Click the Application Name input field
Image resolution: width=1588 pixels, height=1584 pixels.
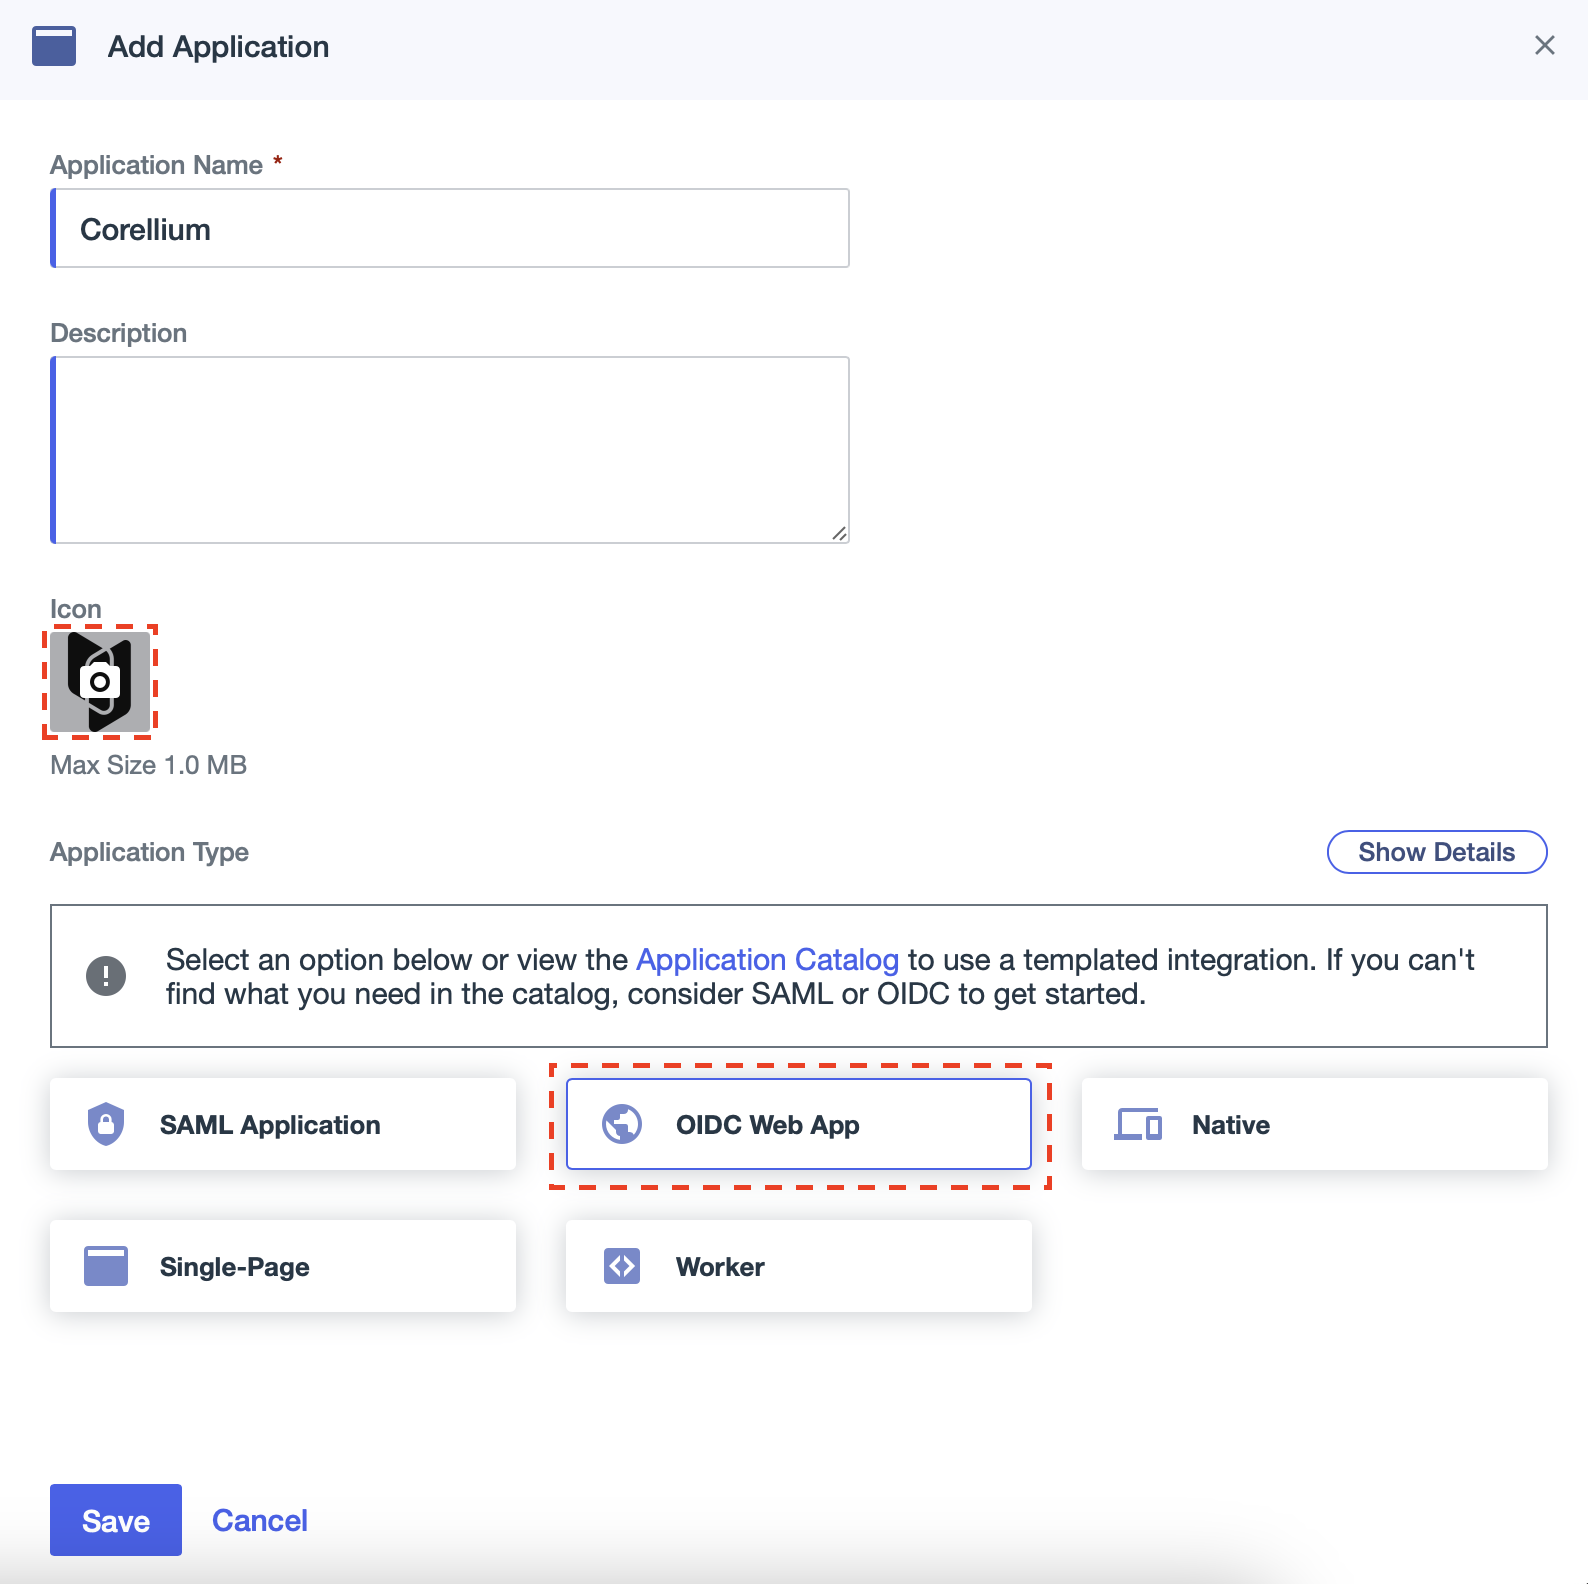[450, 228]
